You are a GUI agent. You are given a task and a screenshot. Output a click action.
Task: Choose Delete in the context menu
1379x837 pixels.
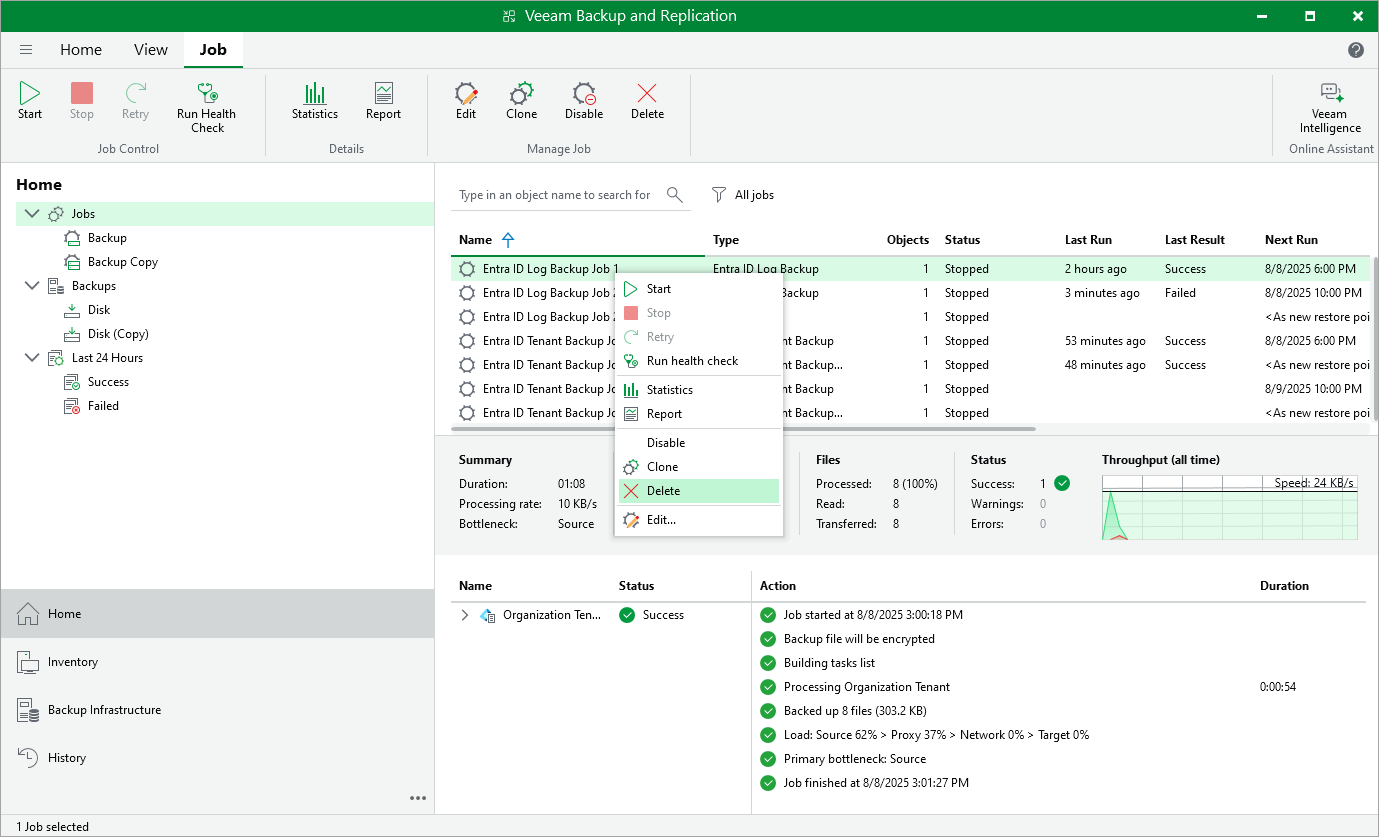pyautogui.click(x=663, y=491)
